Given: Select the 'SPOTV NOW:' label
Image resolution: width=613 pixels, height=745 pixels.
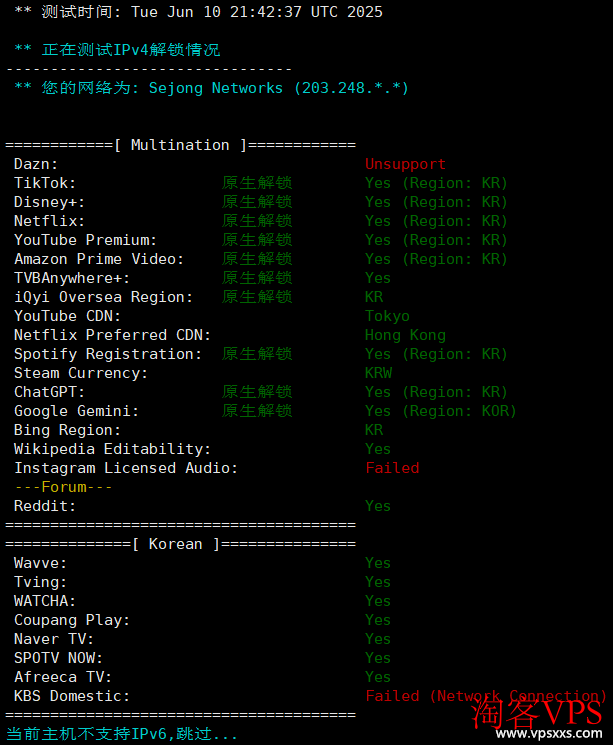Looking at the screenshot, I should (58, 658).
